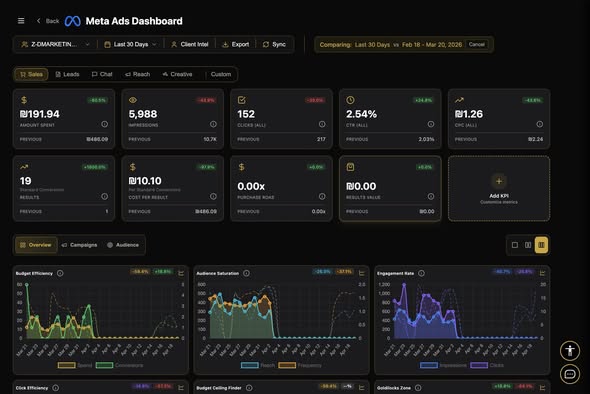Screen dimensions: 590x394
Task: Open the Audience view tab
Action: click(x=123, y=245)
